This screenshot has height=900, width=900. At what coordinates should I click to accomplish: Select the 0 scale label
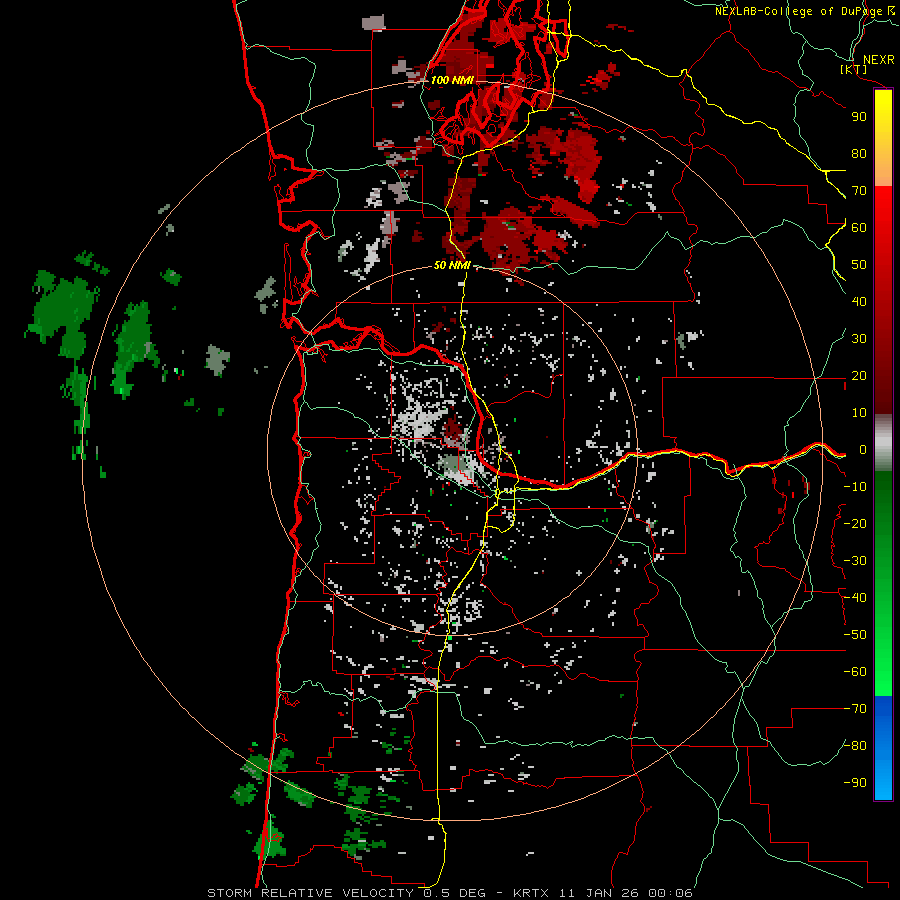click(x=863, y=449)
